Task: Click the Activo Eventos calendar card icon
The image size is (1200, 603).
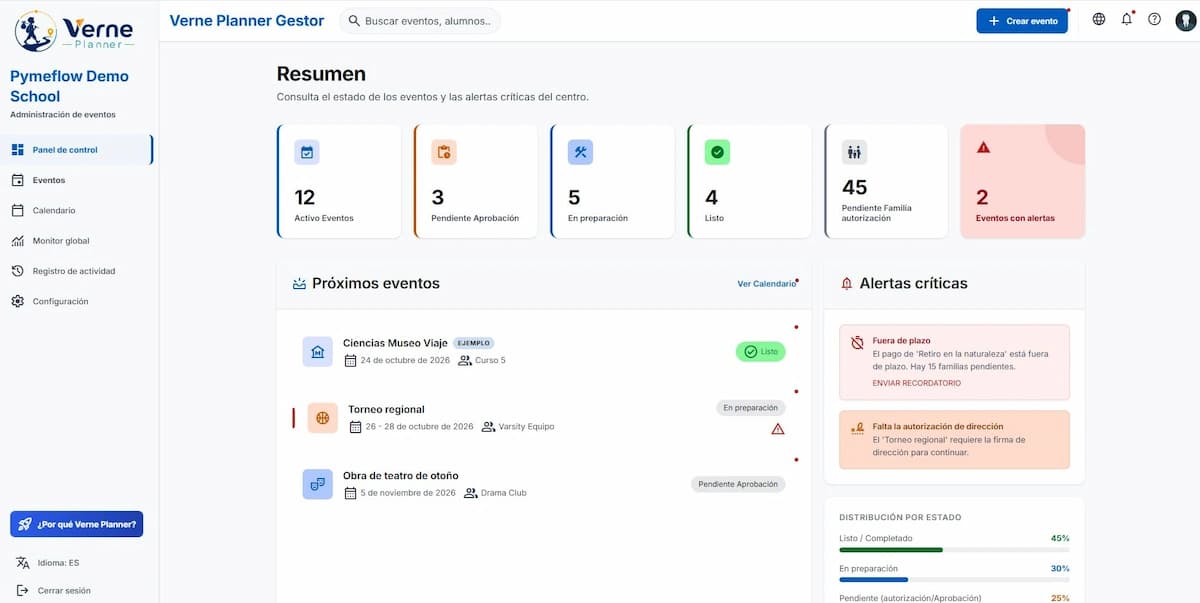Action: (x=307, y=152)
